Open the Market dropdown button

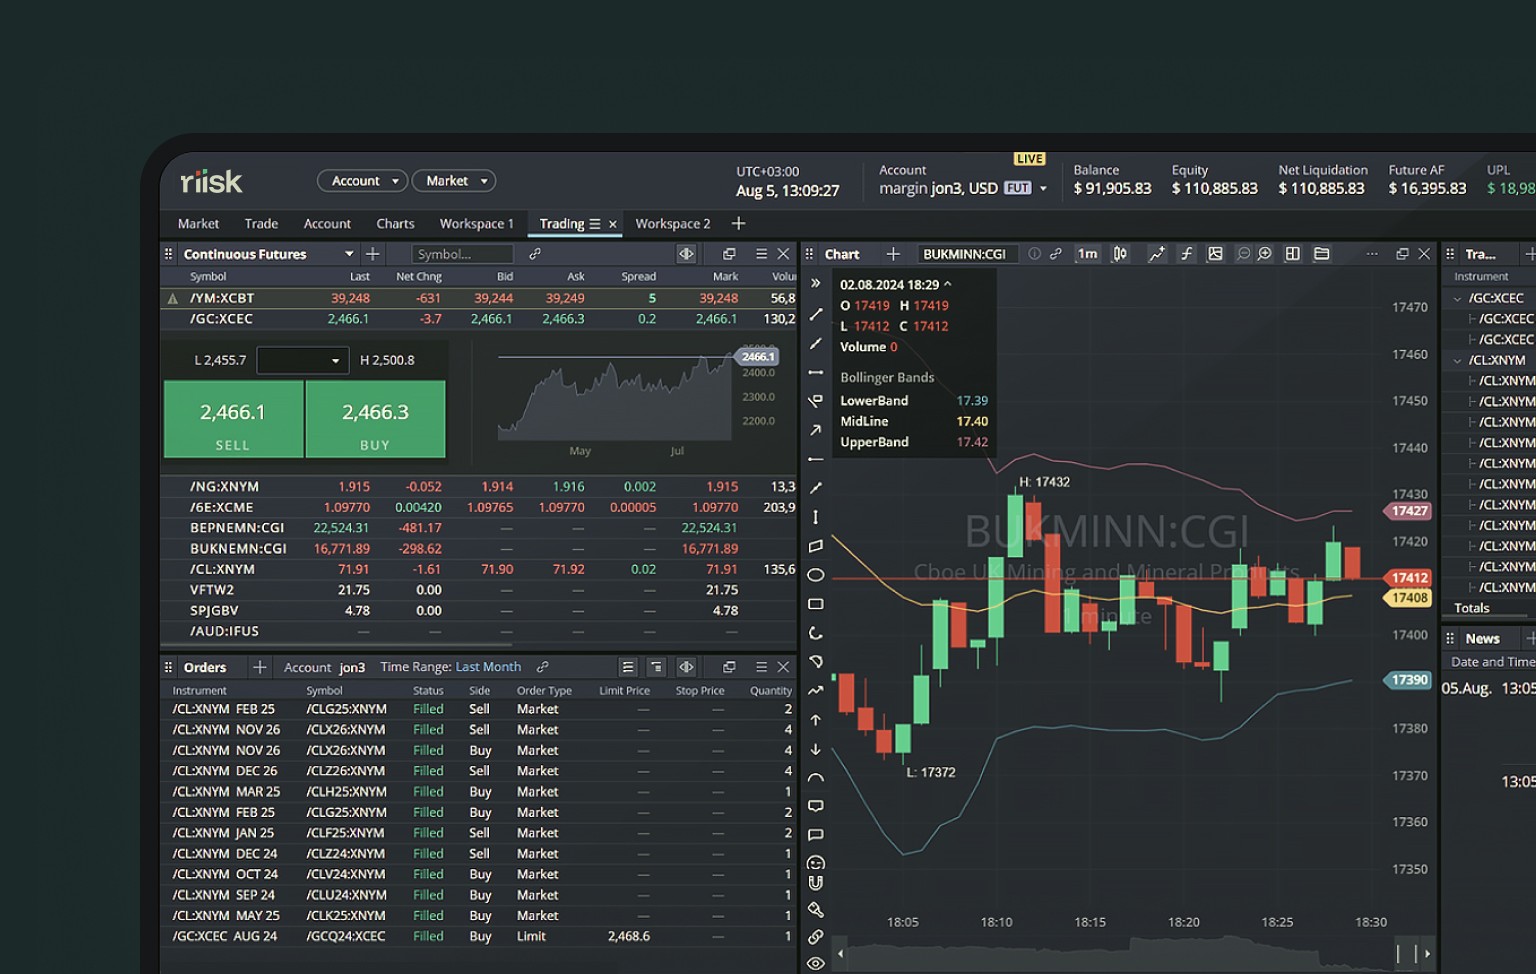pos(454,181)
